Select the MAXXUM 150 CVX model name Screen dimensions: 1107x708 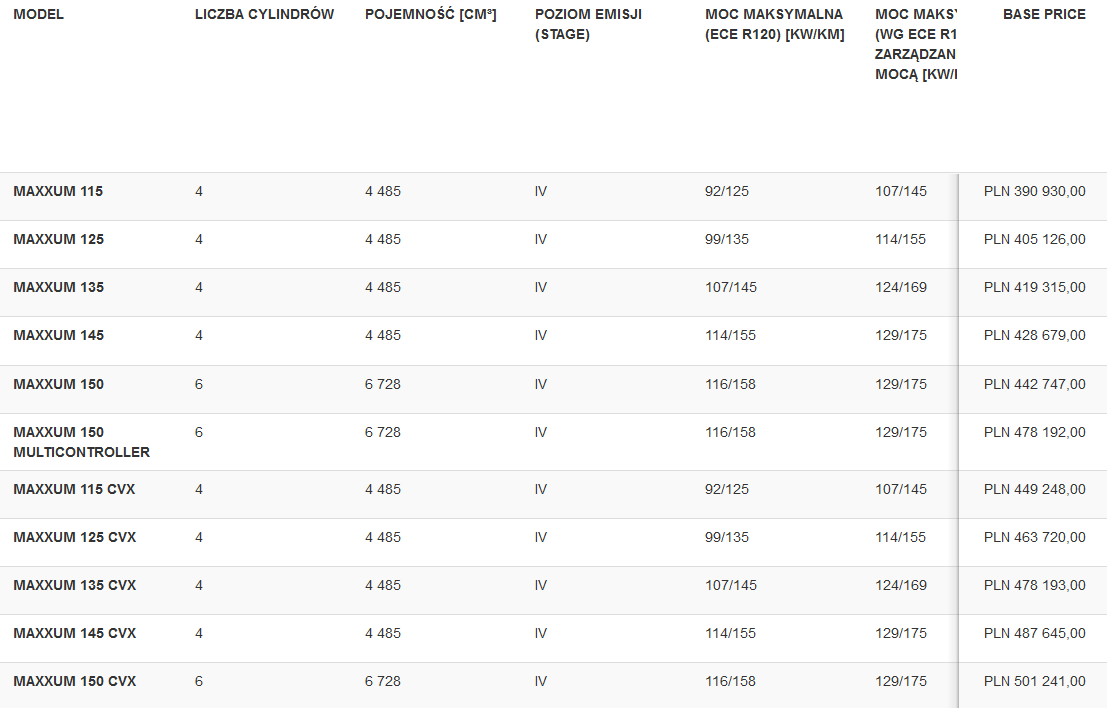[x=74, y=681]
